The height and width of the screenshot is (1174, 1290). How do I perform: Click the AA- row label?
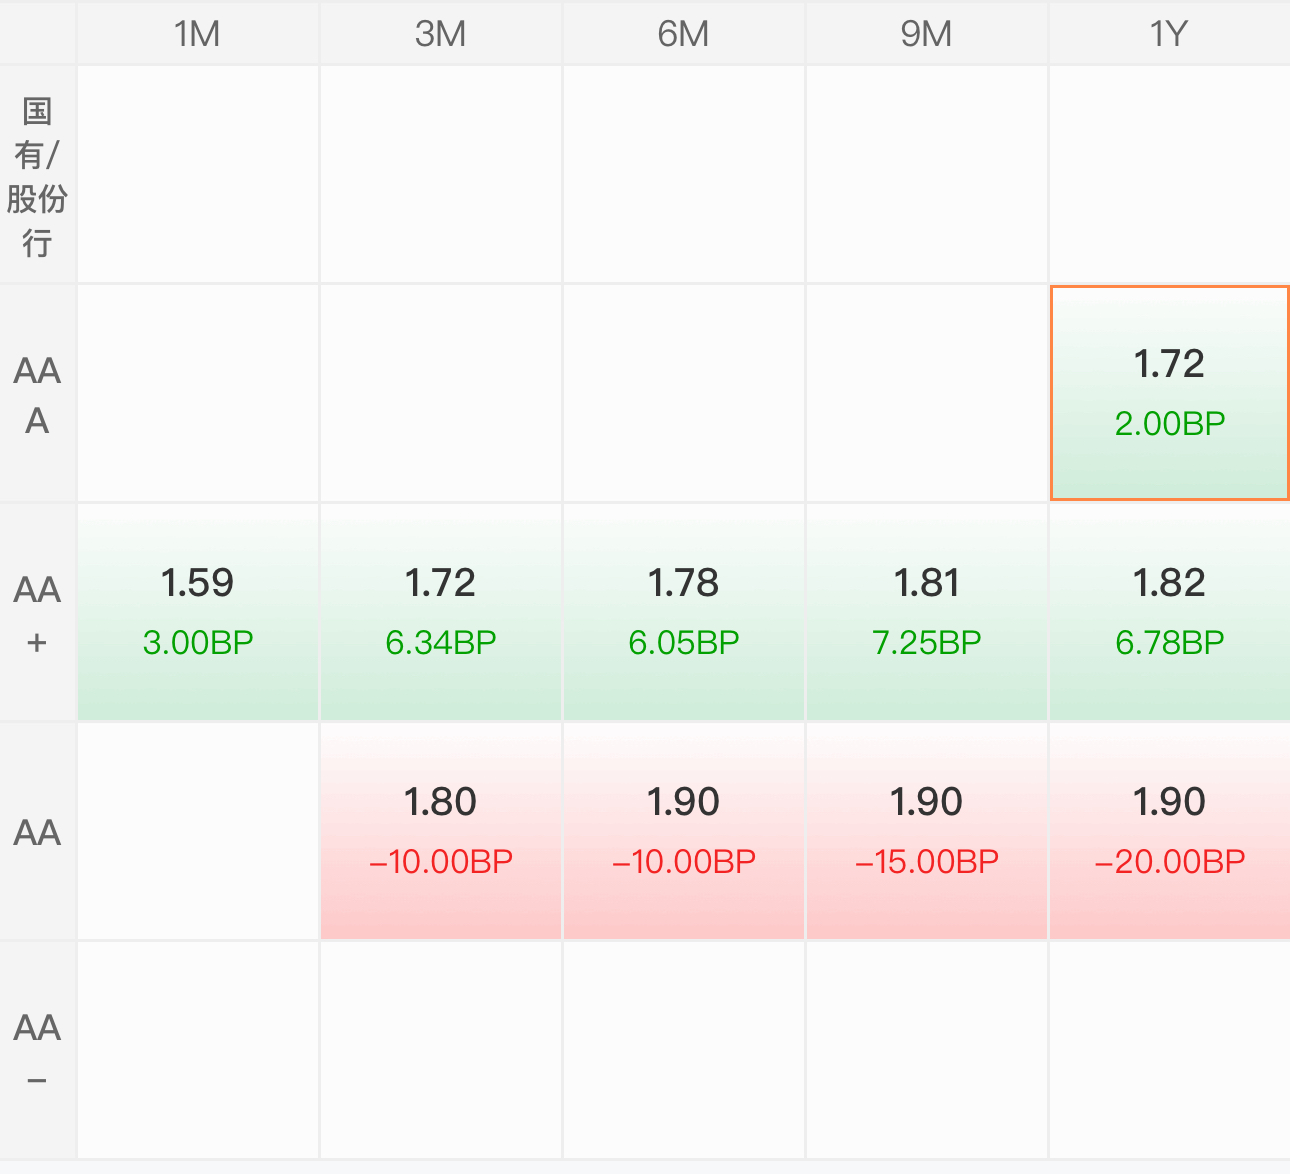tap(37, 1051)
